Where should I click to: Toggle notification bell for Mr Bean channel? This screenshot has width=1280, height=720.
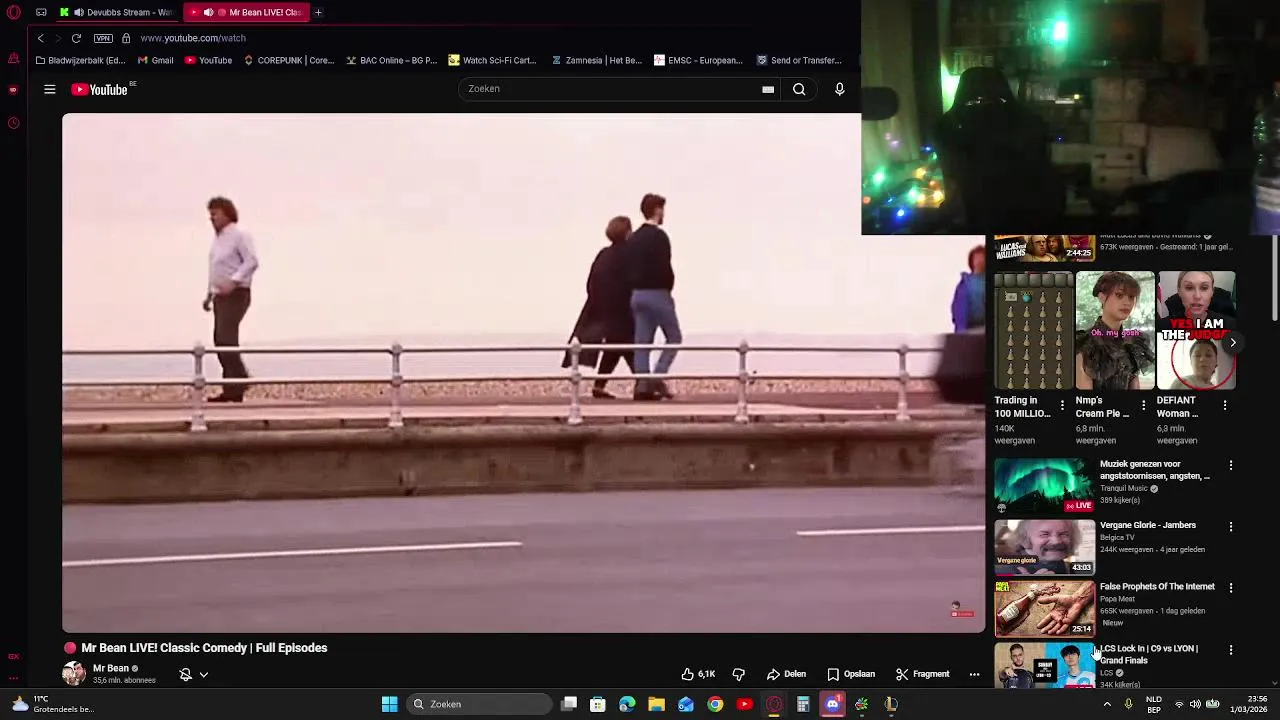pos(185,674)
